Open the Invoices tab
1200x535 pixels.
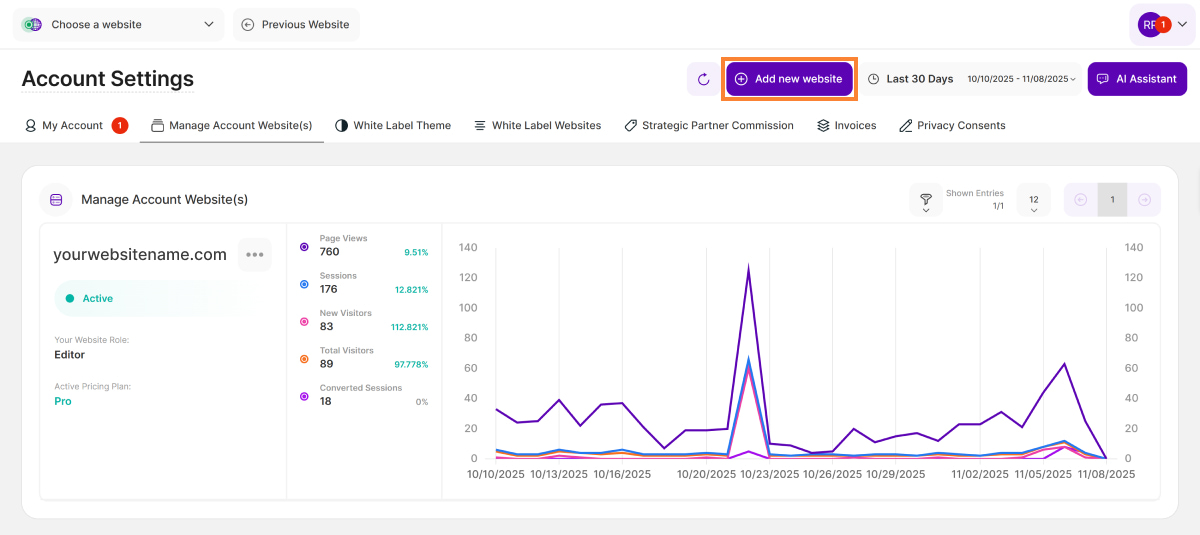[846, 126]
